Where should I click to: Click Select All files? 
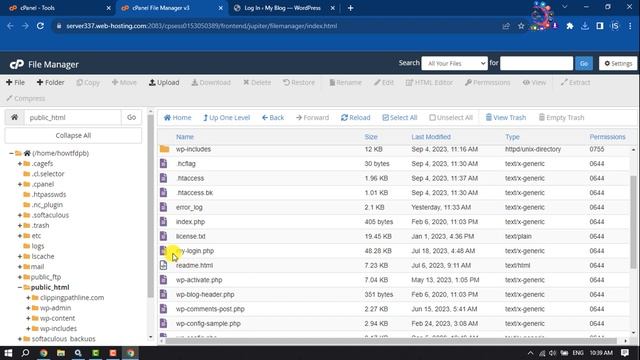[x=400, y=118]
